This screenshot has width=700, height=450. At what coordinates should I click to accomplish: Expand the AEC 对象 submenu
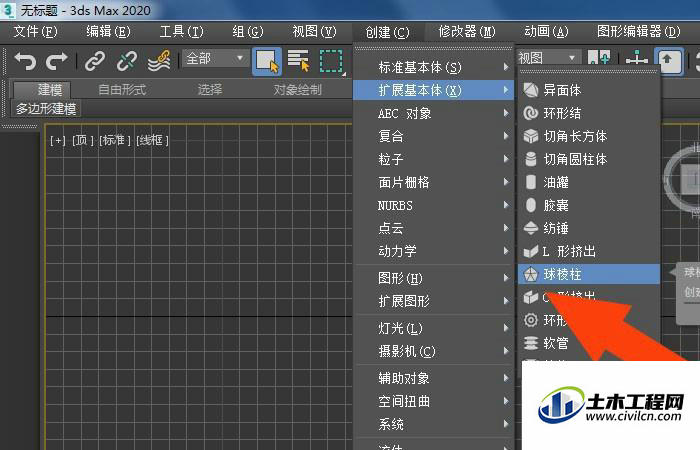click(x=433, y=113)
